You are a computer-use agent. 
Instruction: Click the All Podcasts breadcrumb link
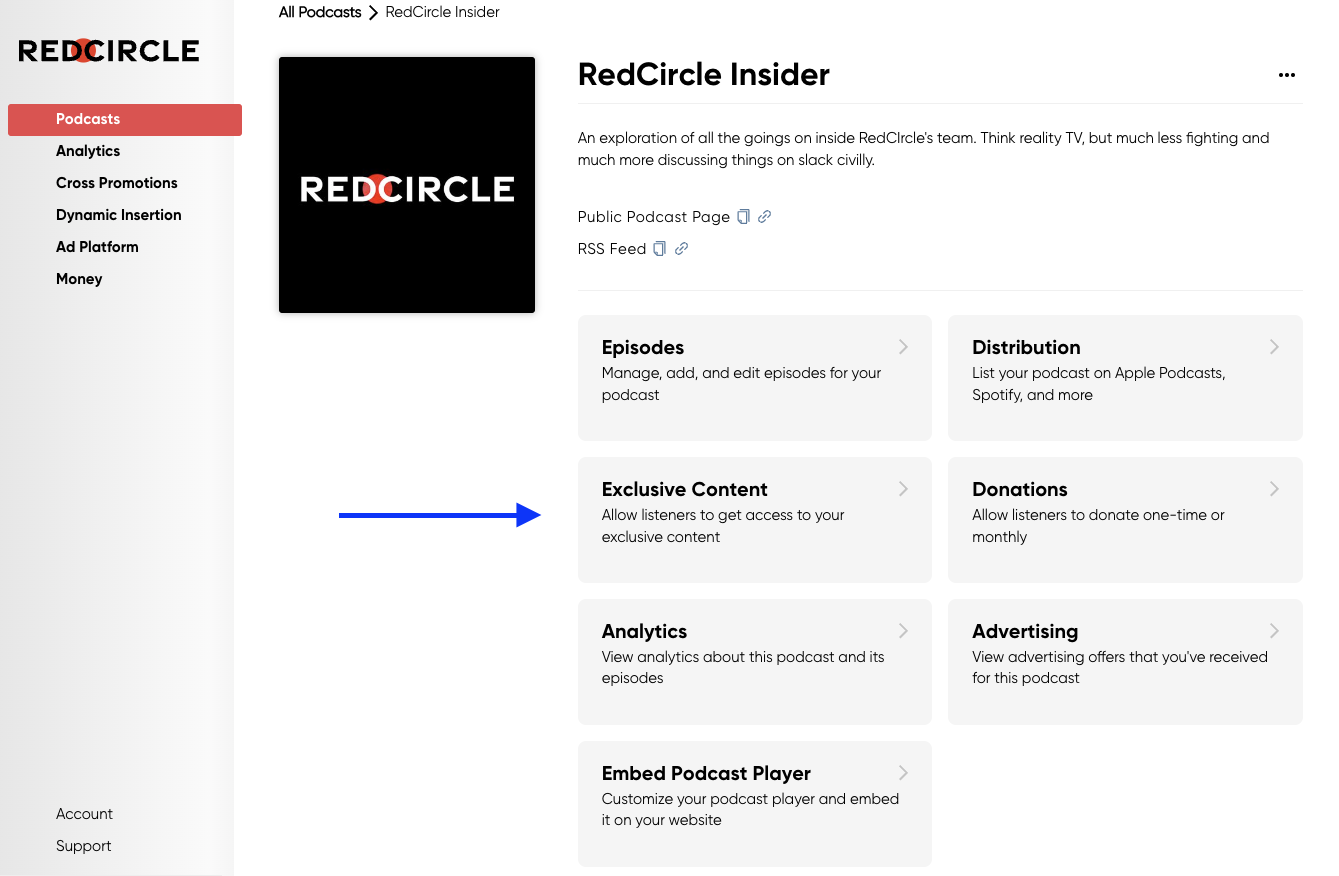(x=320, y=12)
